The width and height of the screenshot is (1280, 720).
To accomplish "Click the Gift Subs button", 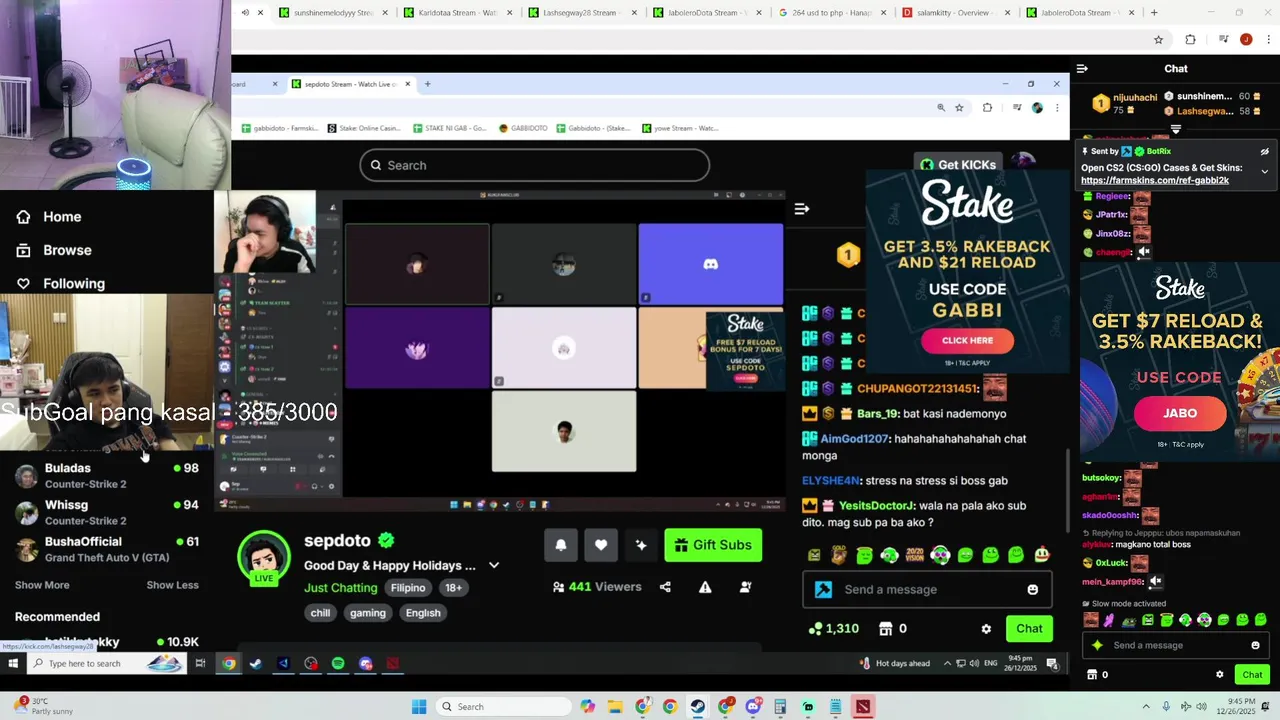I will (713, 545).
